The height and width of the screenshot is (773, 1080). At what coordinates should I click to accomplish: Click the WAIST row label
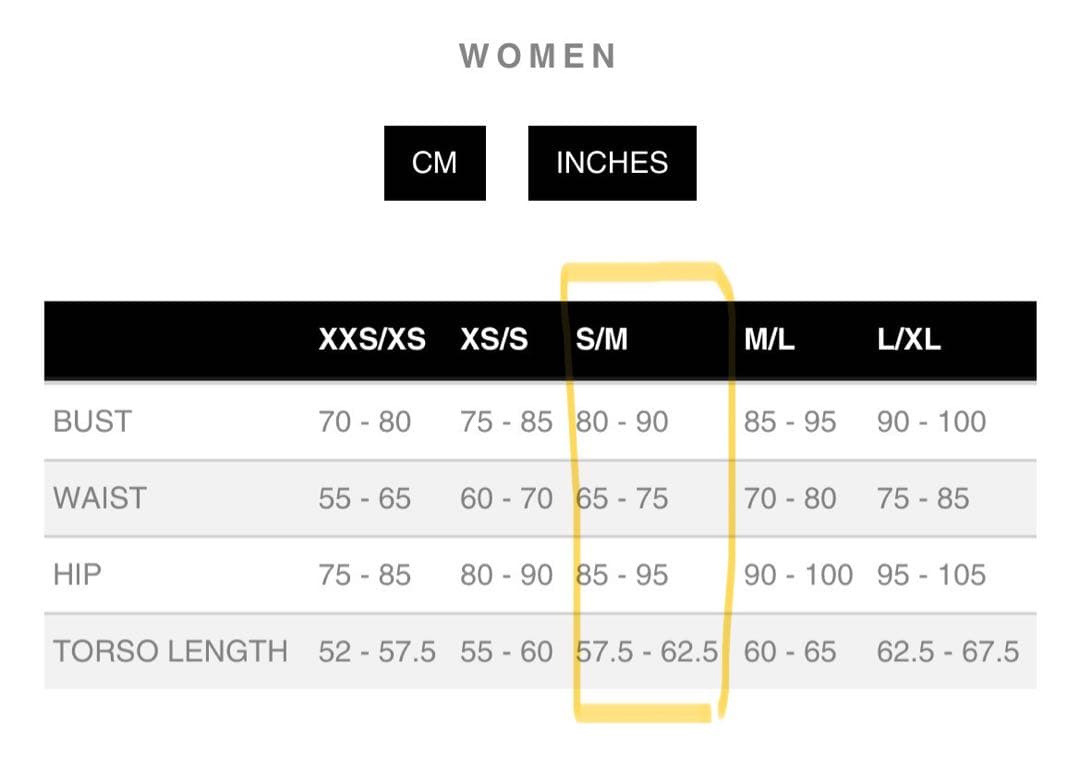click(x=100, y=498)
